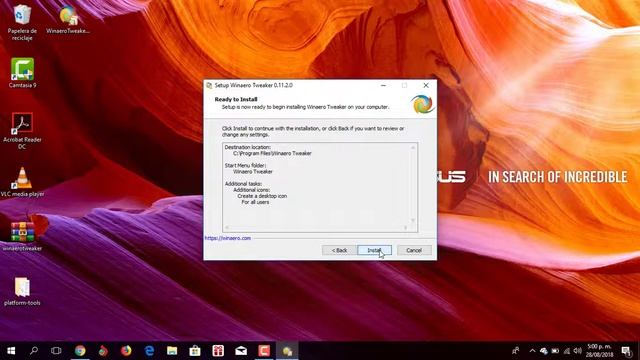
Task: Close the setup window with X
Action: click(426, 85)
